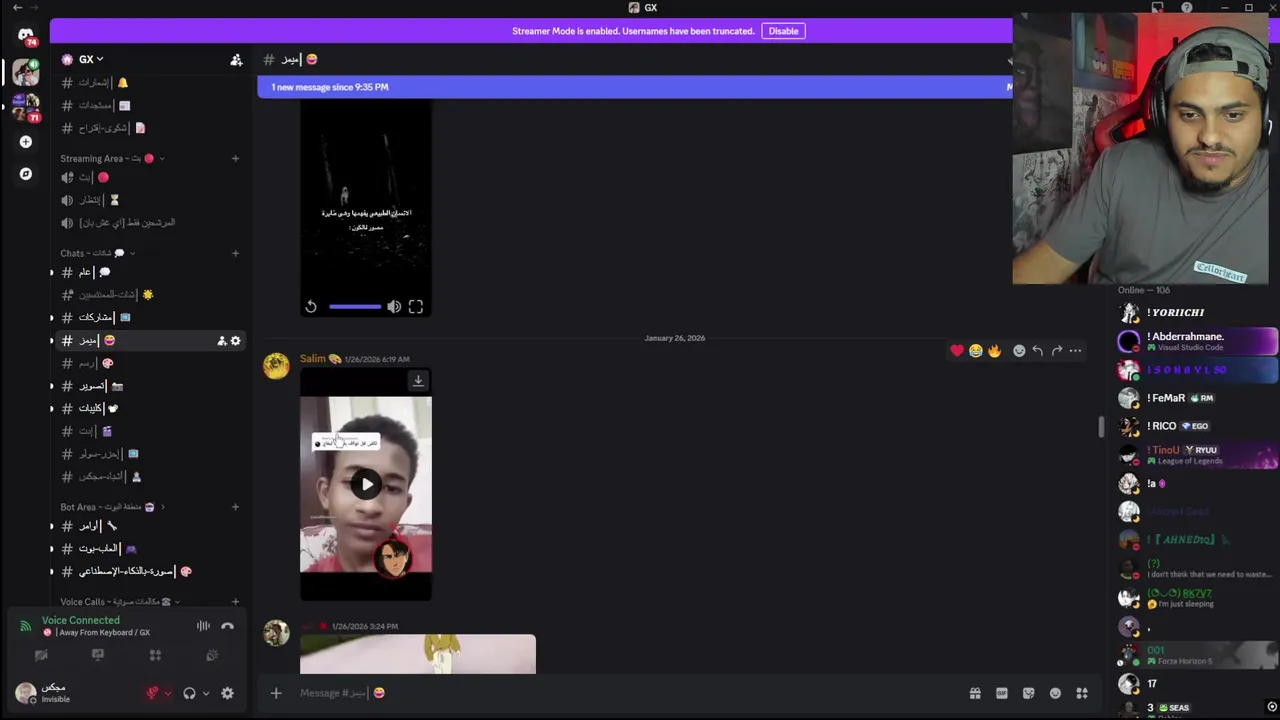Reply to Salim's message with arrow icon

(1037, 350)
